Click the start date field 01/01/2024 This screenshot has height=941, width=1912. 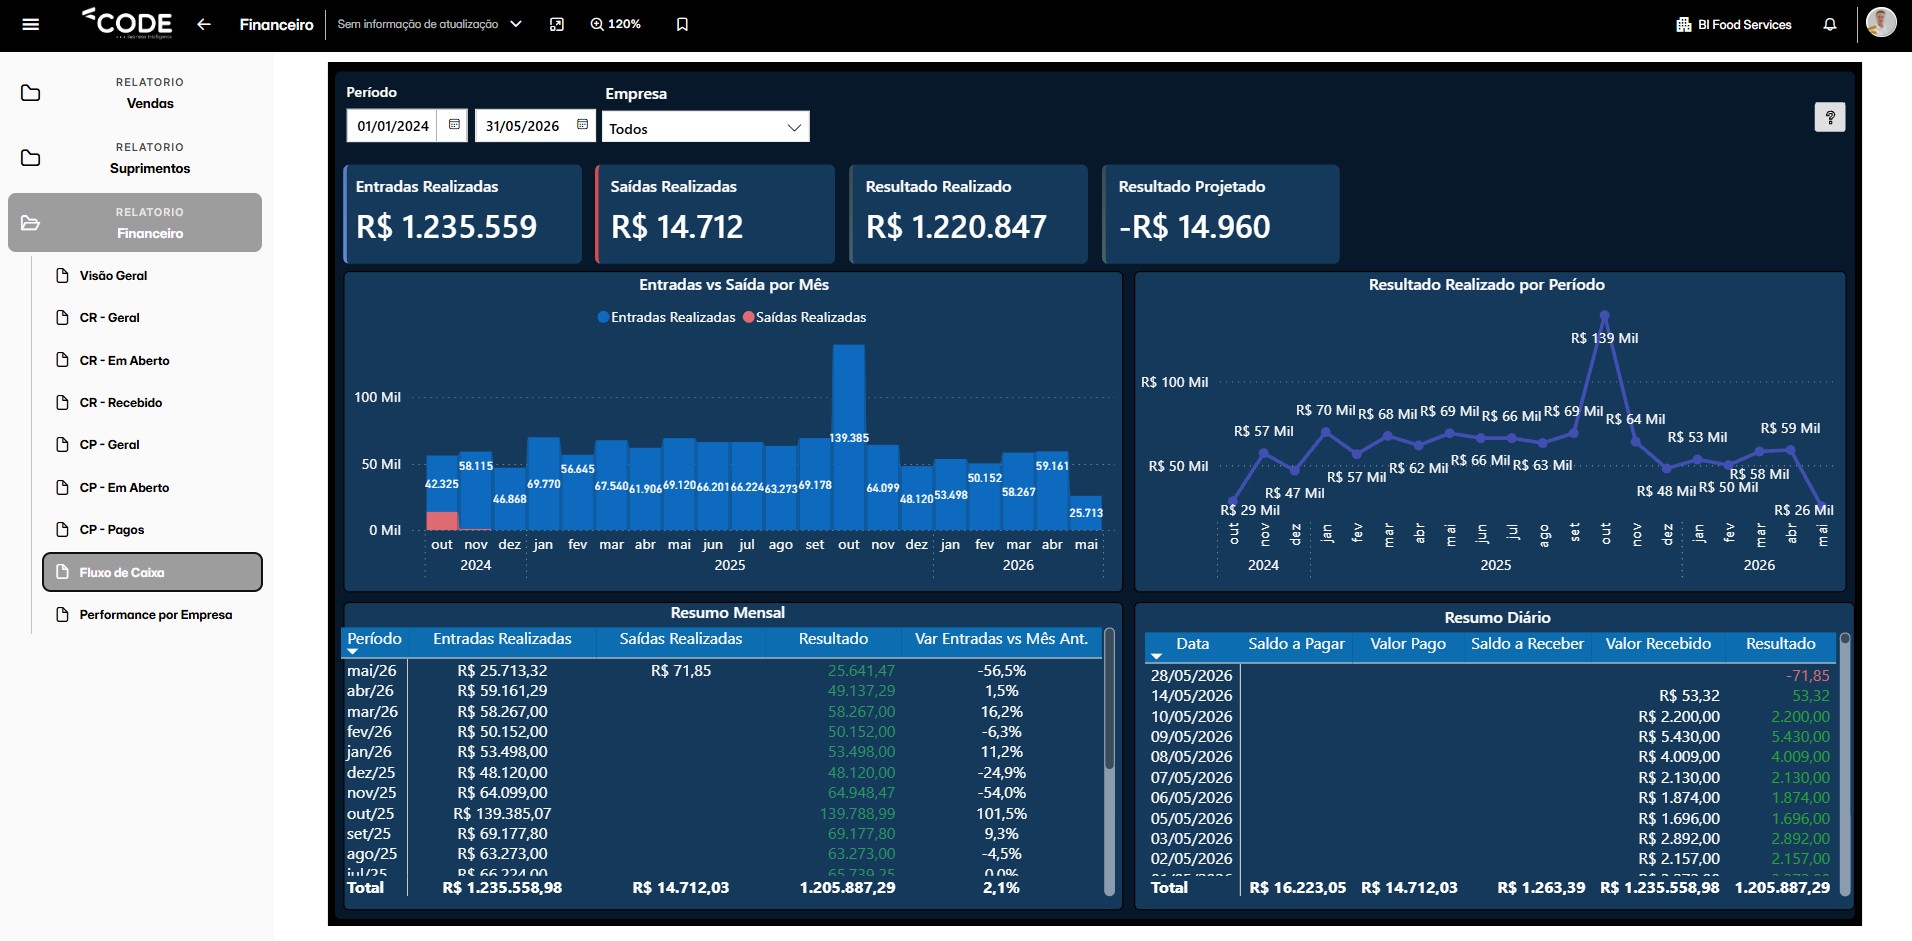tap(394, 126)
